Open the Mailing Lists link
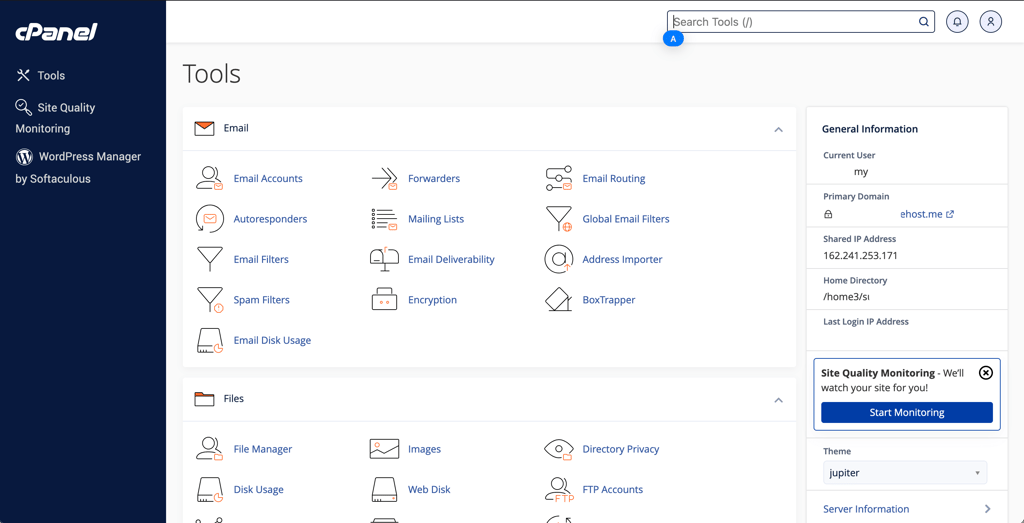The image size is (1024, 523). pyautogui.click(x=436, y=219)
